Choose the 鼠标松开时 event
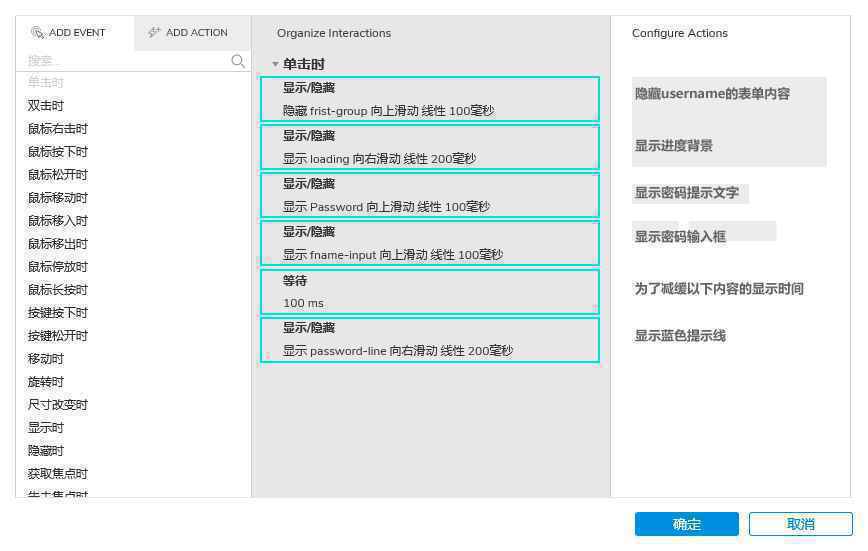 click(58, 174)
